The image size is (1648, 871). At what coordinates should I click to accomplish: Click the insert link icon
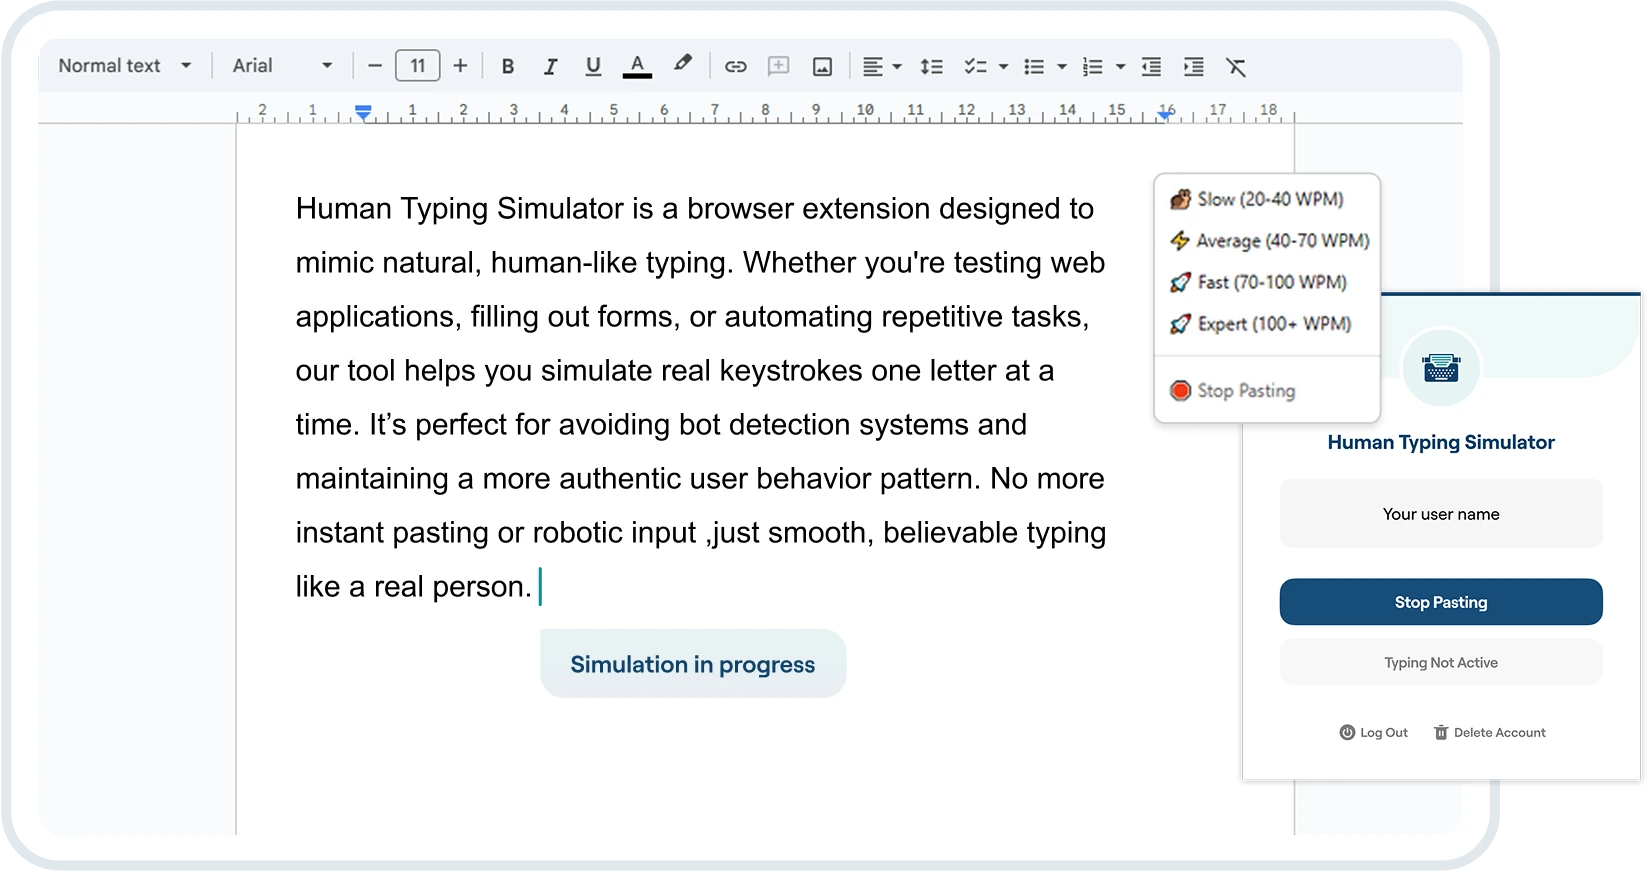pos(736,67)
